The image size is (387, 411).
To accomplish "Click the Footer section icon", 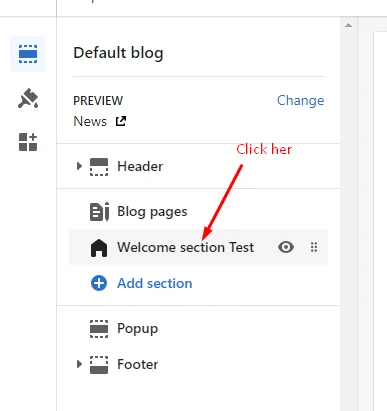I will click(x=99, y=365).
